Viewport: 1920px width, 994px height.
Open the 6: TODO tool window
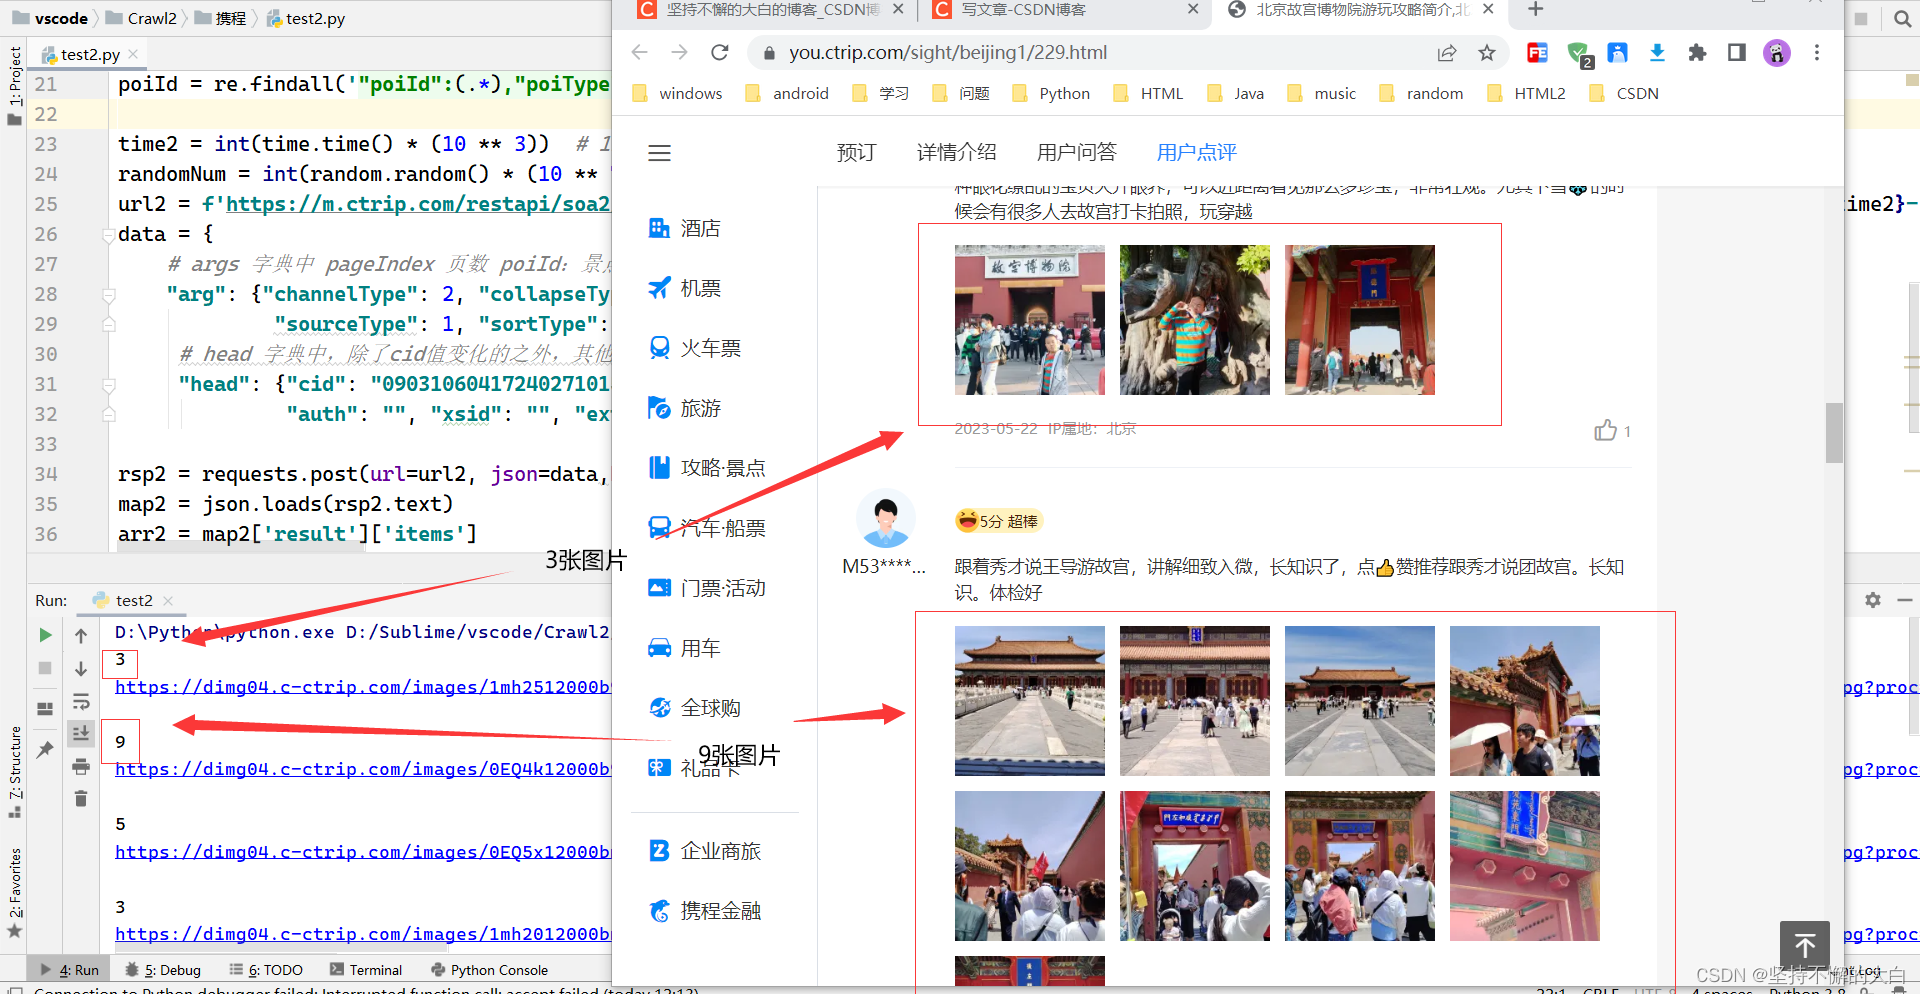click(266, 970)
